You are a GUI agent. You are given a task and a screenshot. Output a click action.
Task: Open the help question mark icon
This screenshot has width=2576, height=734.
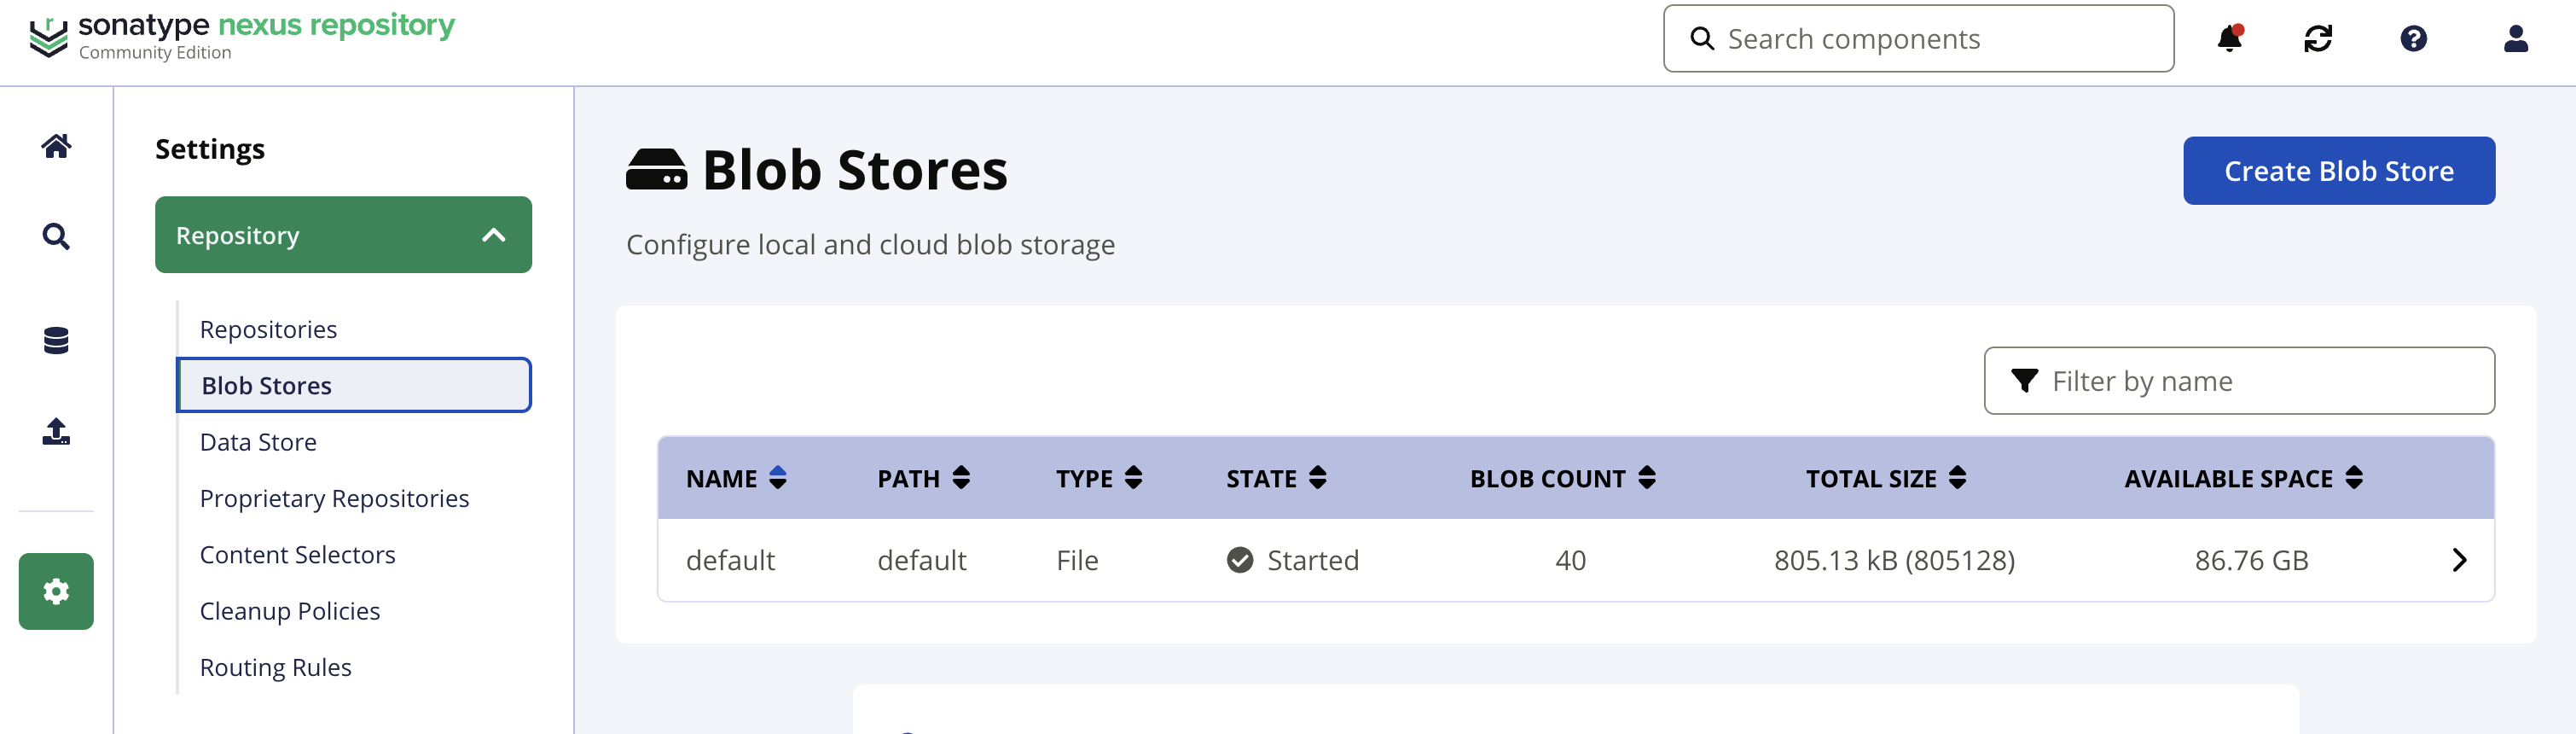[2413, 39]
